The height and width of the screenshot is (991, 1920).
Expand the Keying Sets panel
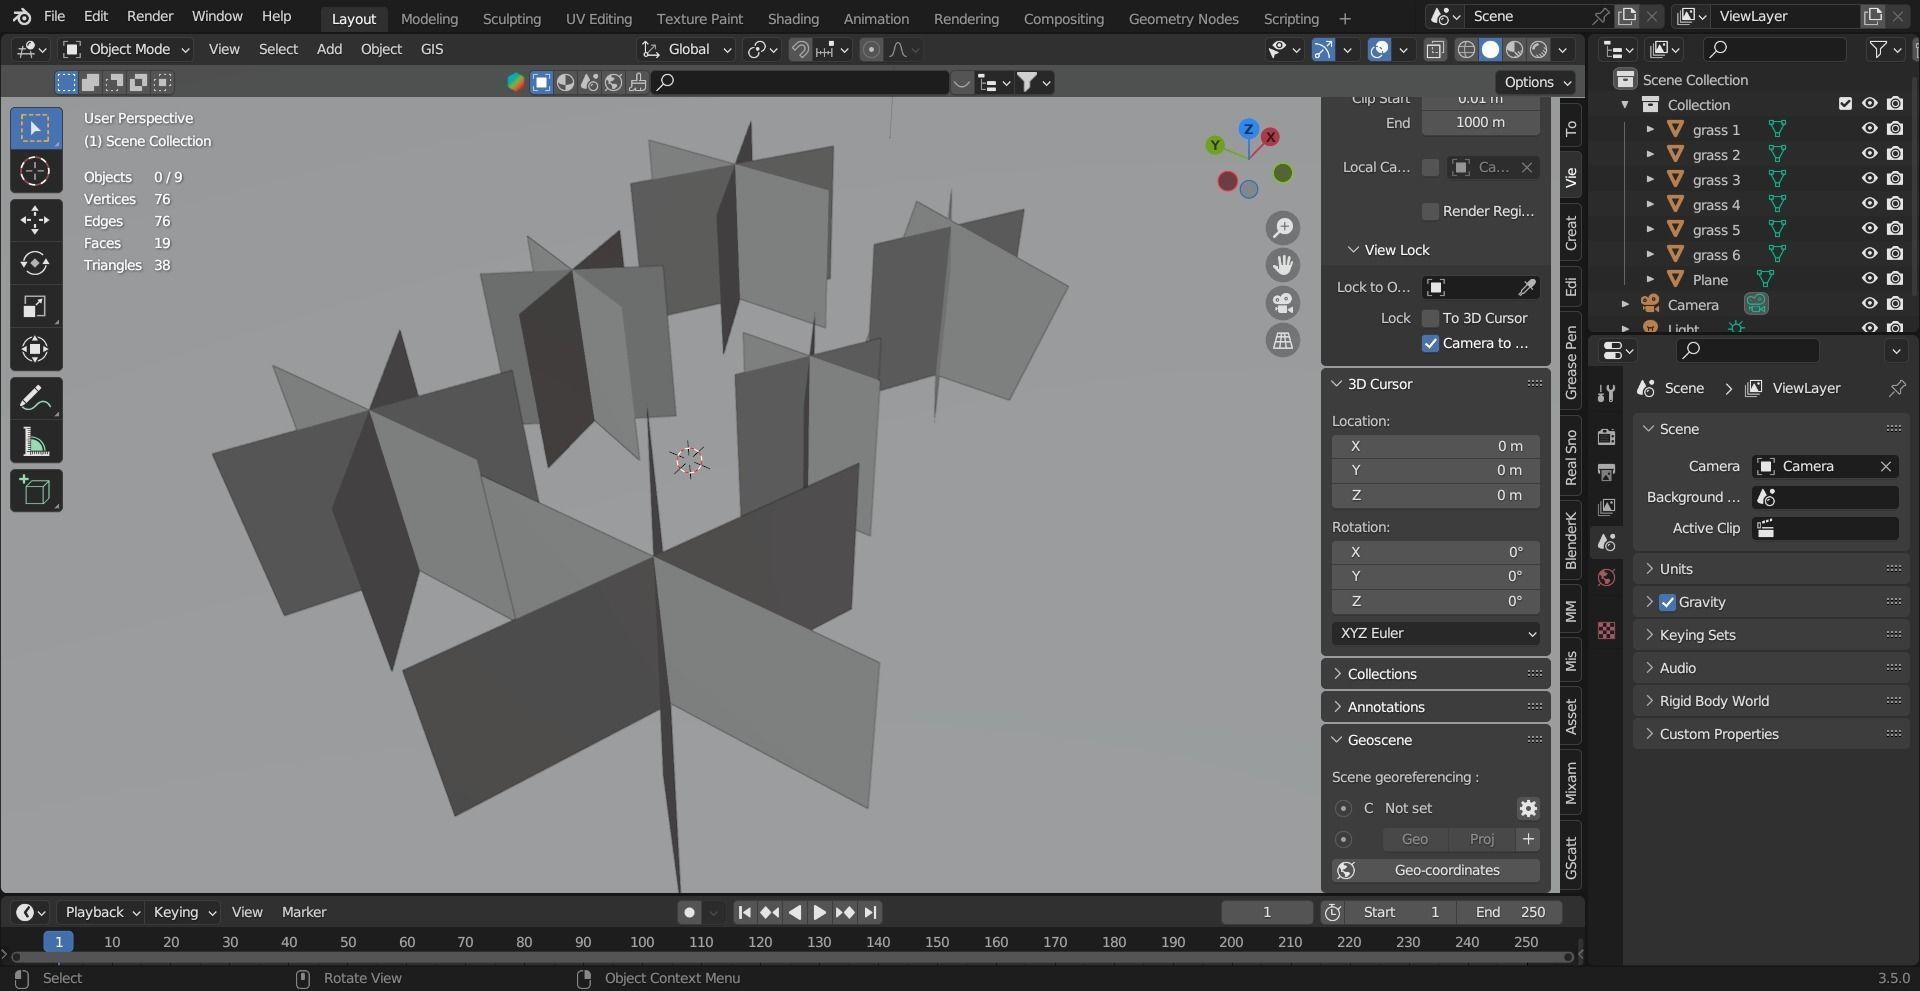[x=1772, y=635]
